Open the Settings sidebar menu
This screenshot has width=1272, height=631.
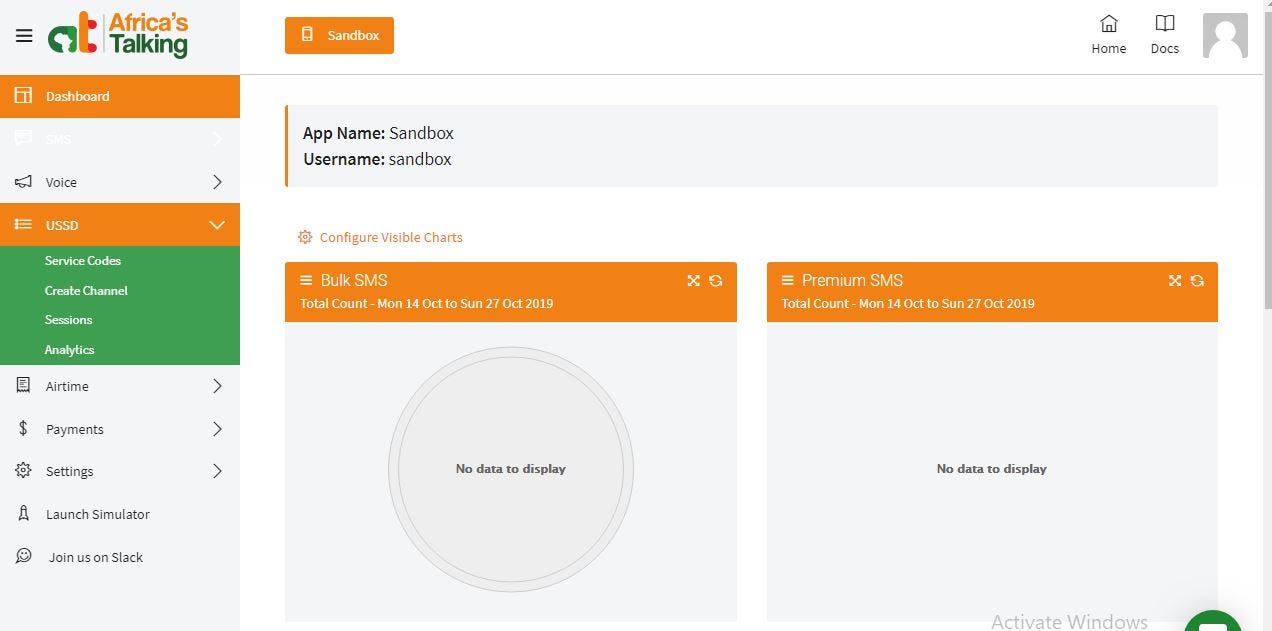point(120,471)
